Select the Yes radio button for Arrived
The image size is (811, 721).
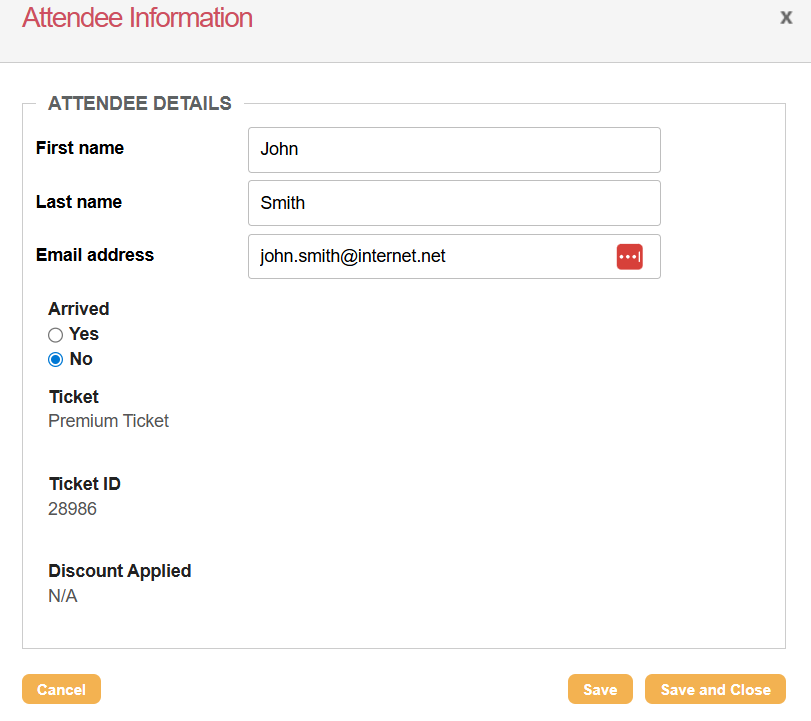point(56,335)
